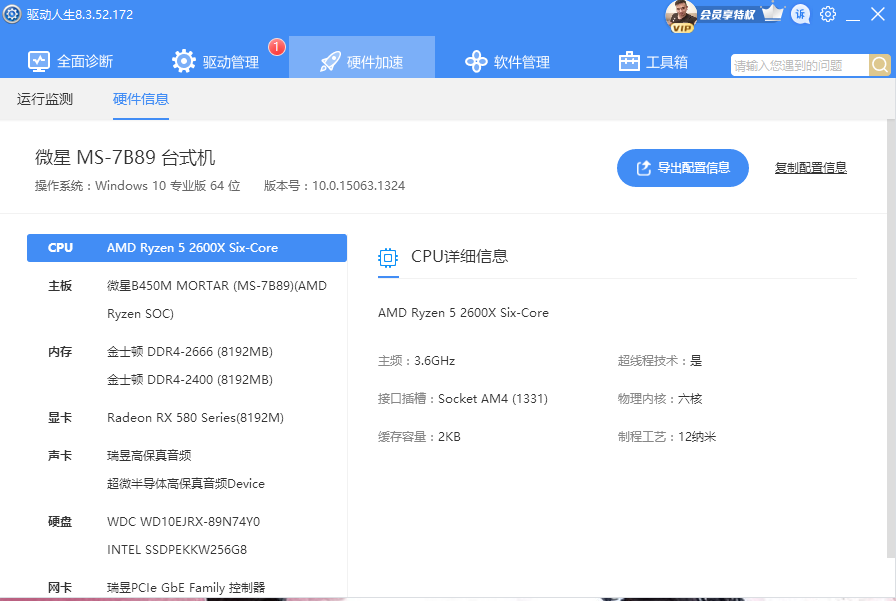The height and width of the screenshot is (601, 896).
Task: Open the 工具箱 tab
Action: [x=653, y=61]
